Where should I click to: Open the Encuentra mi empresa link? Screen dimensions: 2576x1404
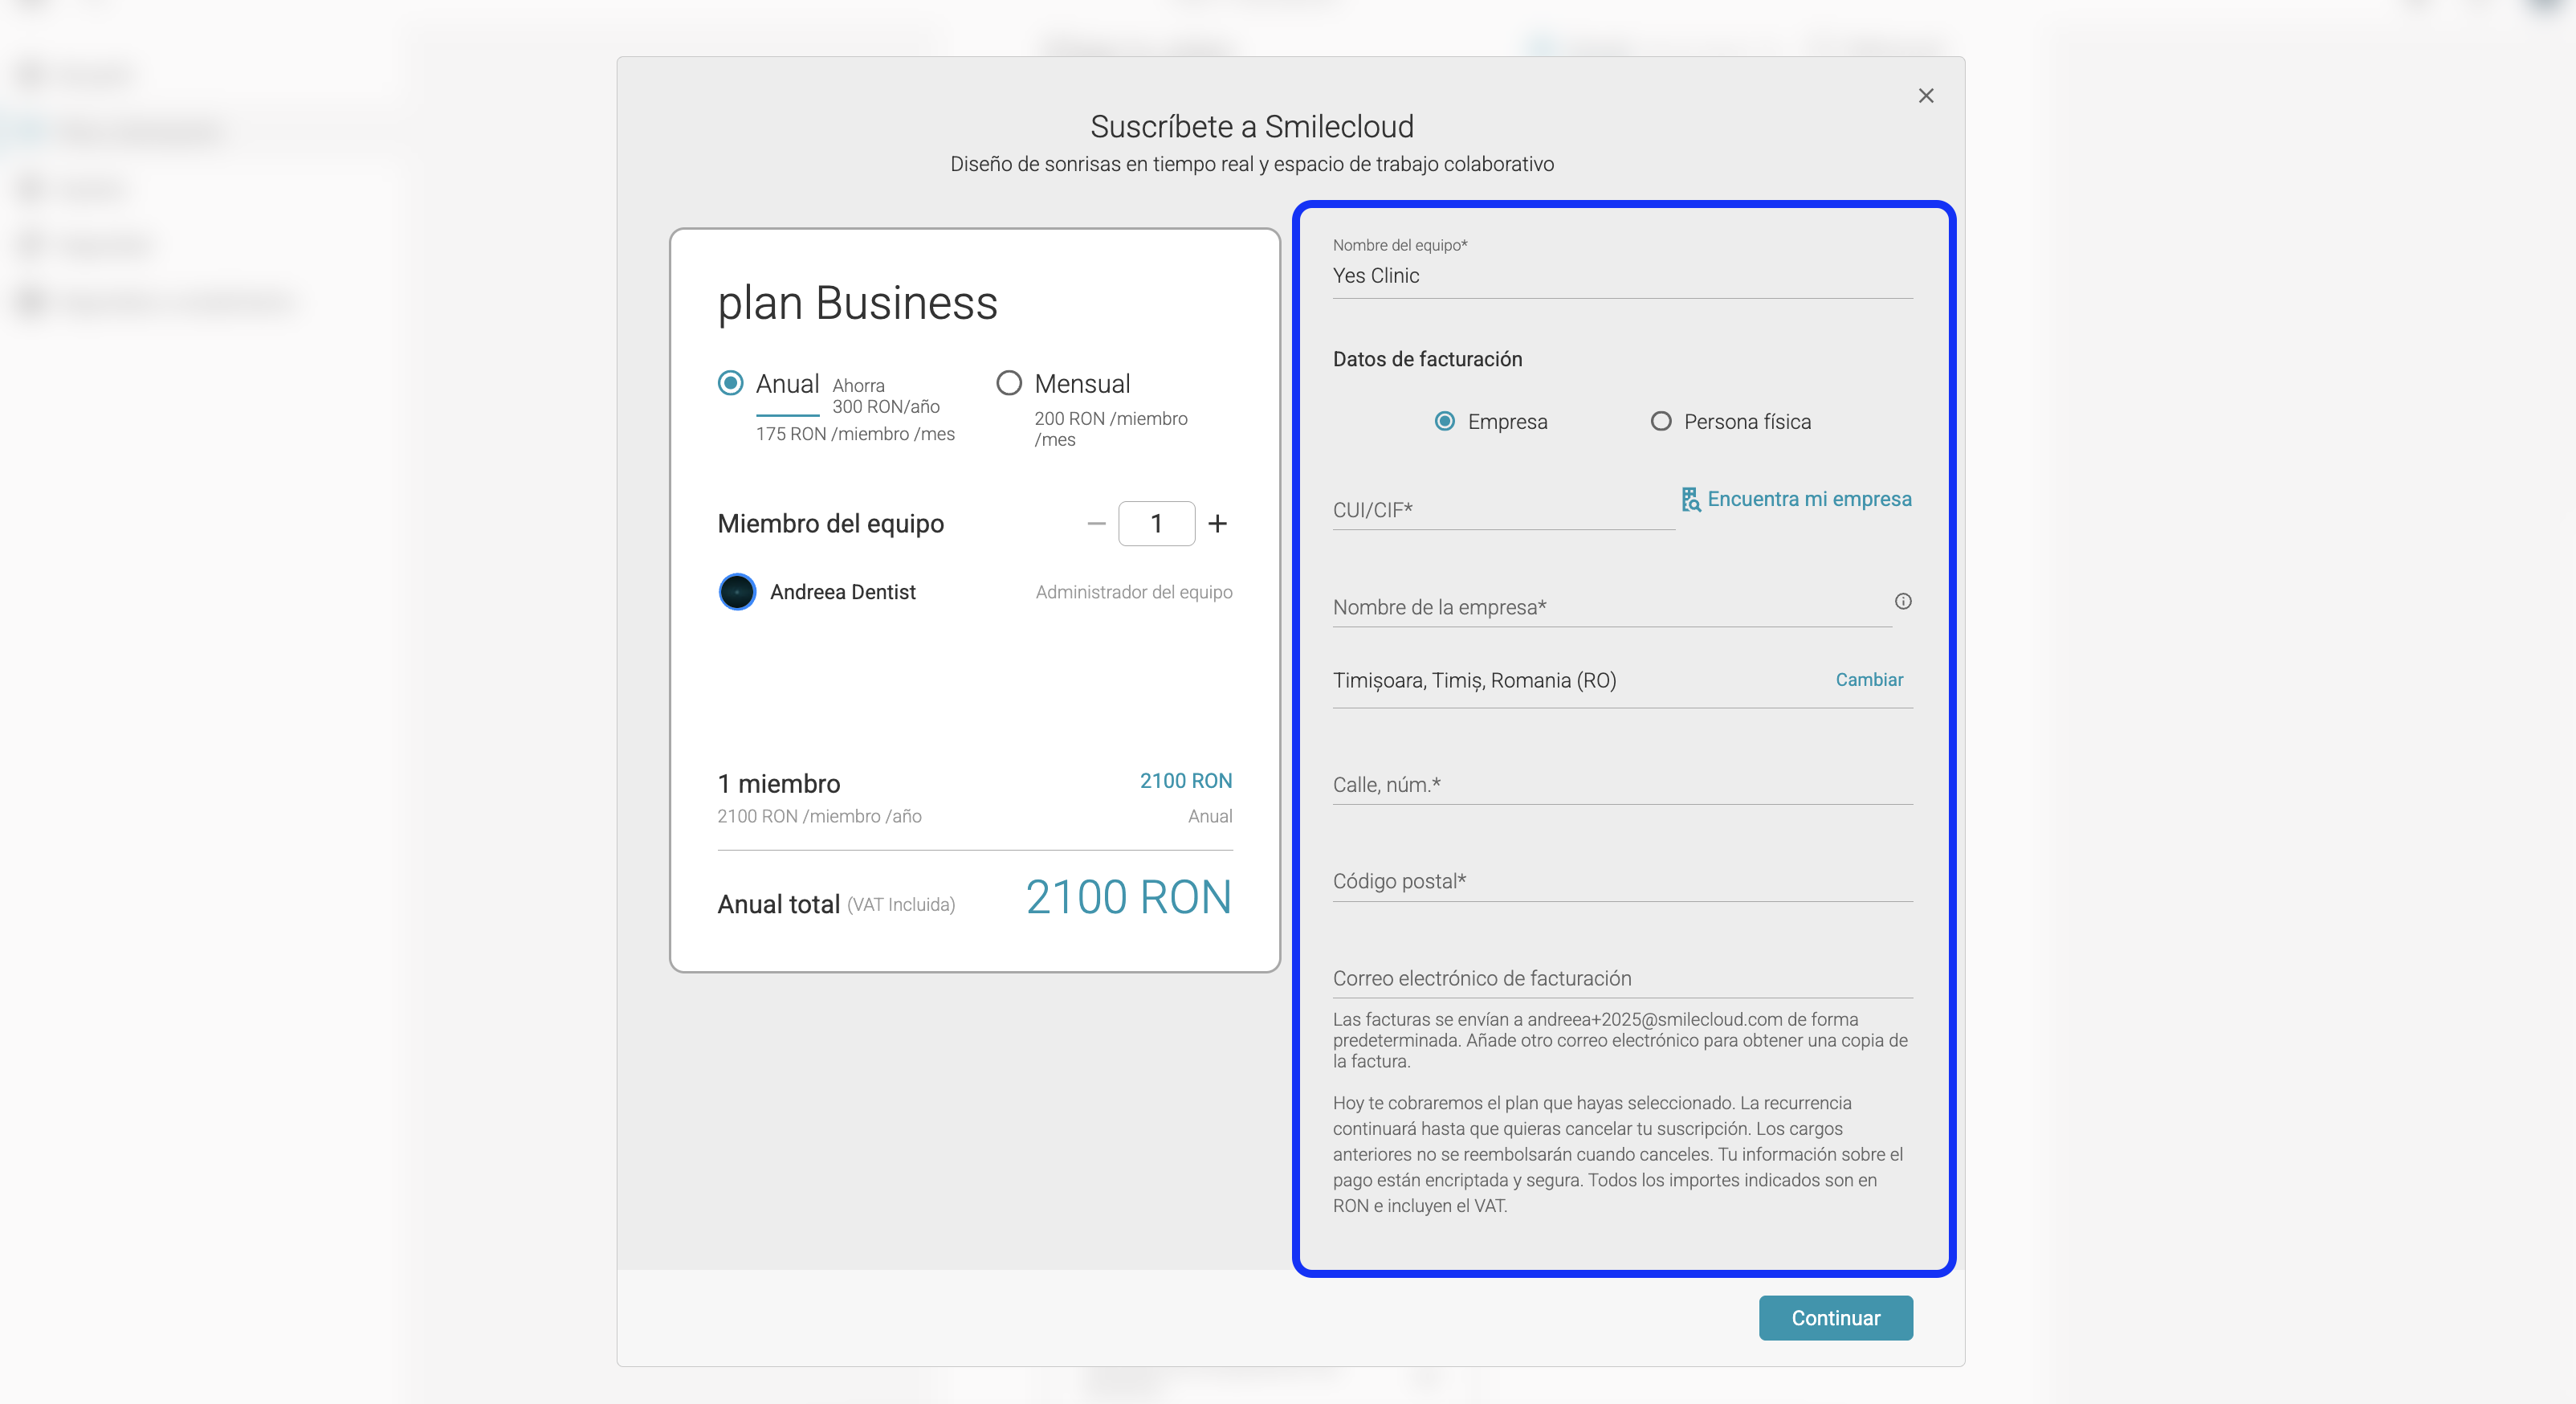(x=1808, y=499)
